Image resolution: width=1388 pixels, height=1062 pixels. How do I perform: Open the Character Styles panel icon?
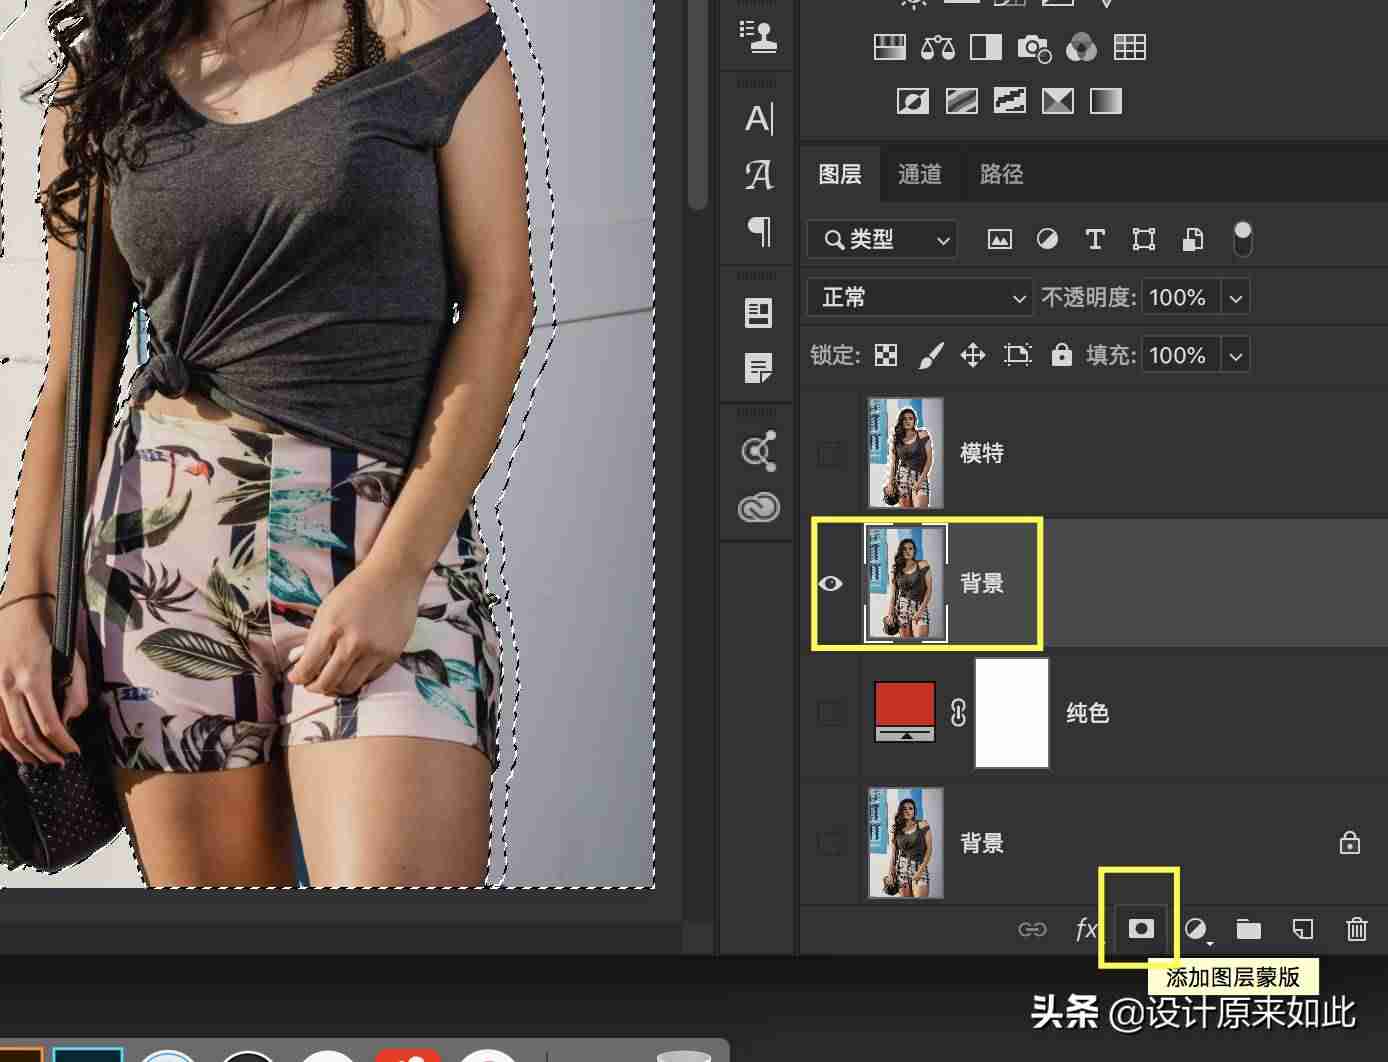759,175
